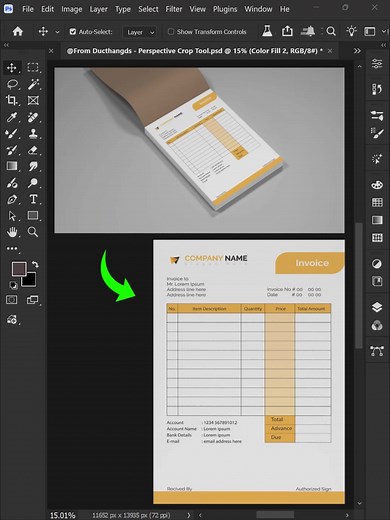Select the Clone Stamp tool

pos(33,134)
